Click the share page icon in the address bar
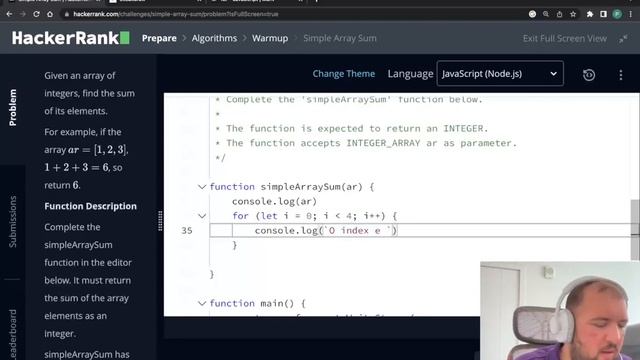Screen dimensions: 640x360 [x=559, y=14]
